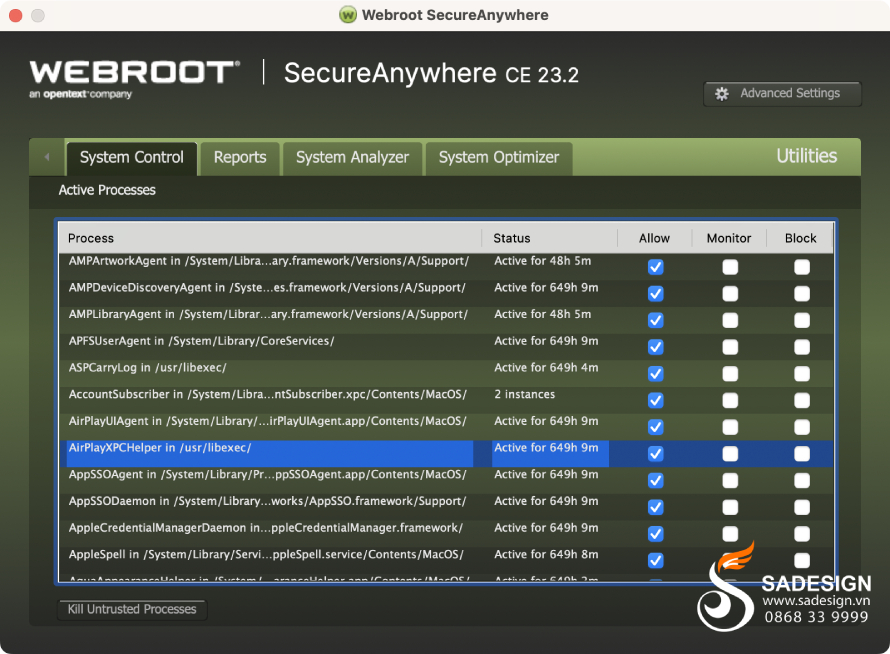The image size is (890, 654).
Task: Check Monitor for AMPArtworkAgent
Action: pos(730,267)
